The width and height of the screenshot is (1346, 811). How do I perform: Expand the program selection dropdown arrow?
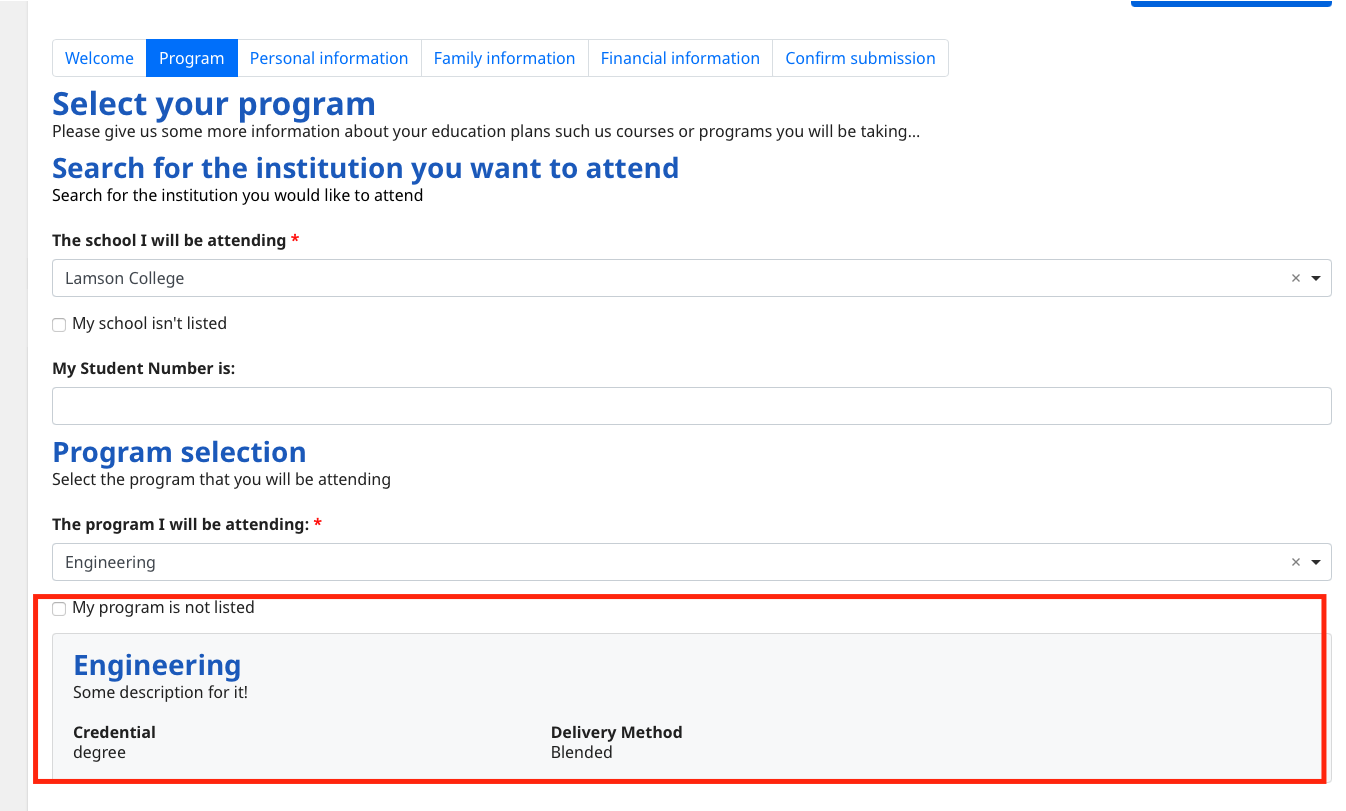tap(1317, 562)
